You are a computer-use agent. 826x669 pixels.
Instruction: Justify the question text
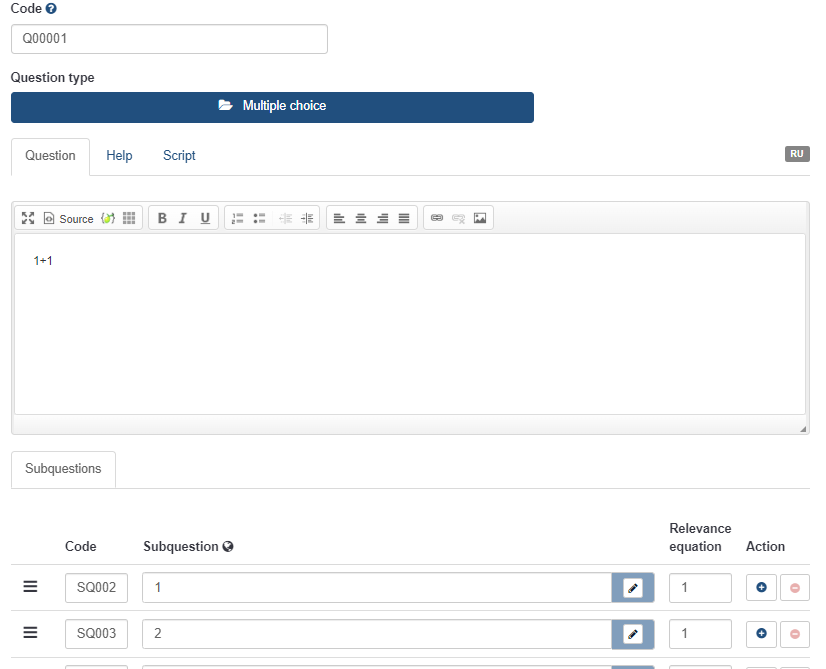click(404, 218)
